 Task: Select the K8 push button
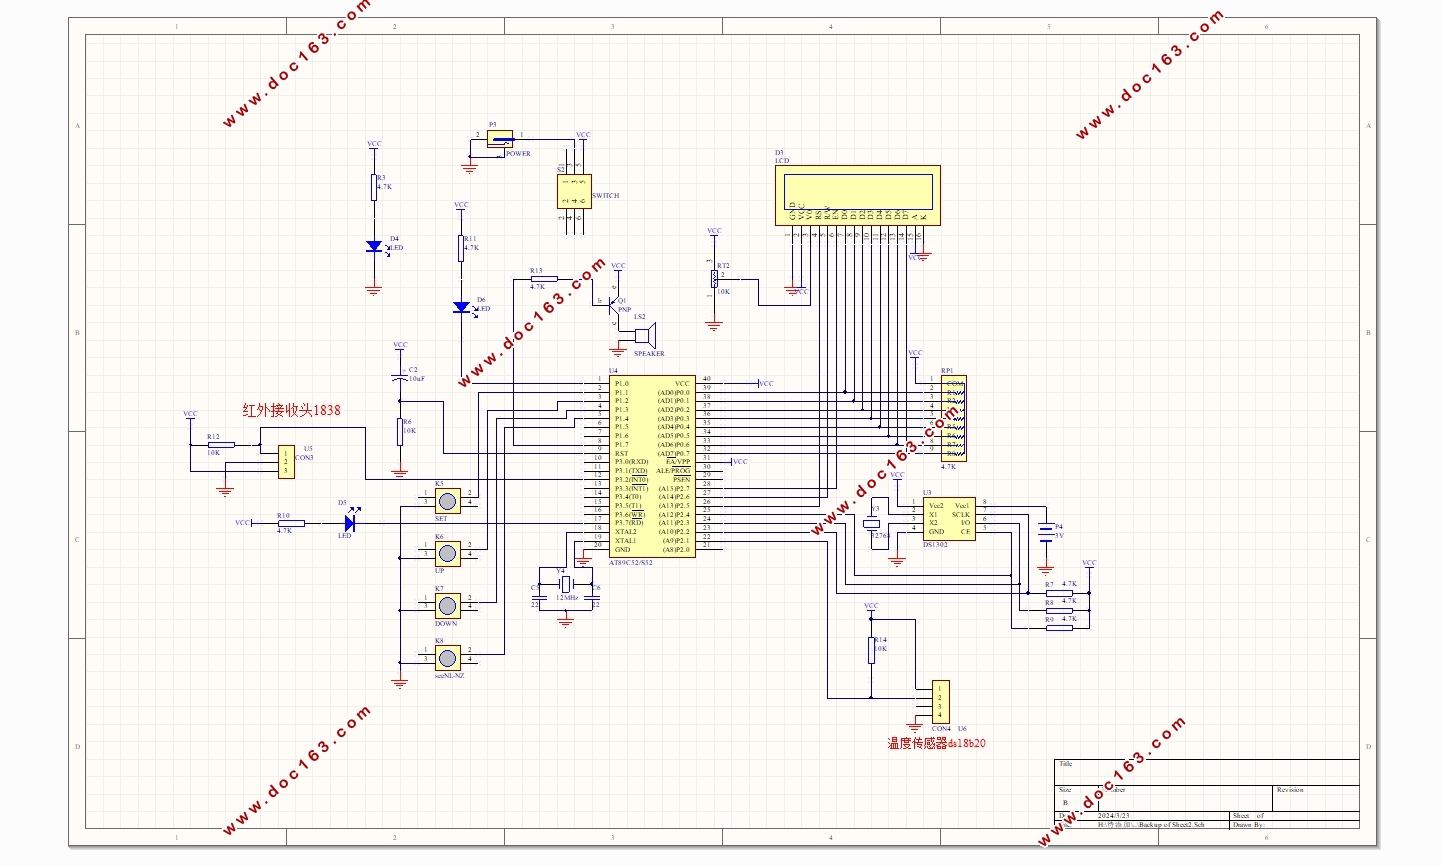pyautogui.click(x=447, y=657)
